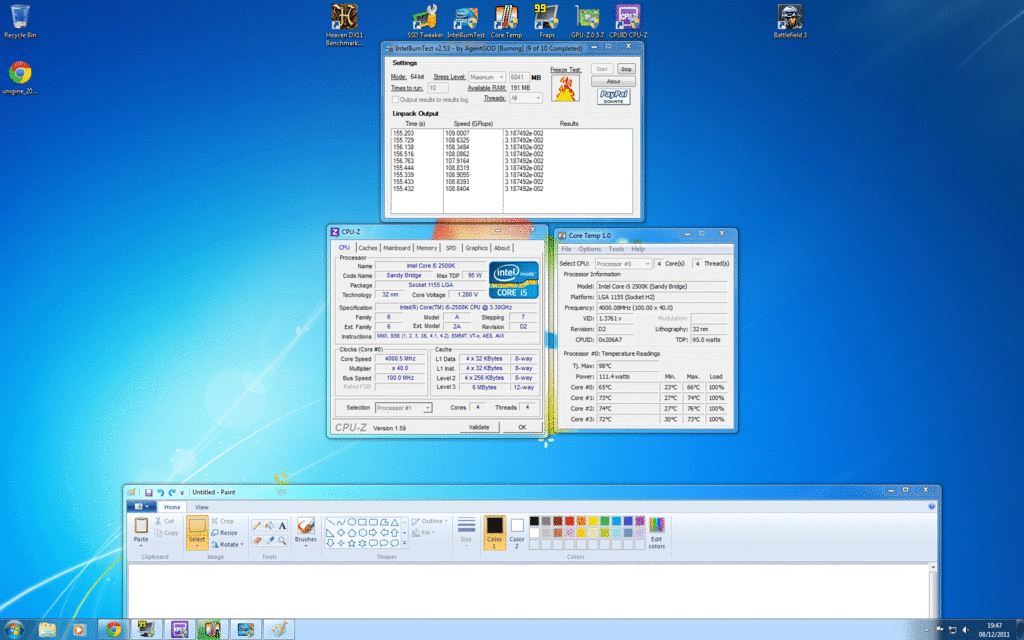Image resolution: width=1024 pixels, height=640 pixels.
Task: Switch to the SPD tab in CPU-Z
Action: click(451, 248)
